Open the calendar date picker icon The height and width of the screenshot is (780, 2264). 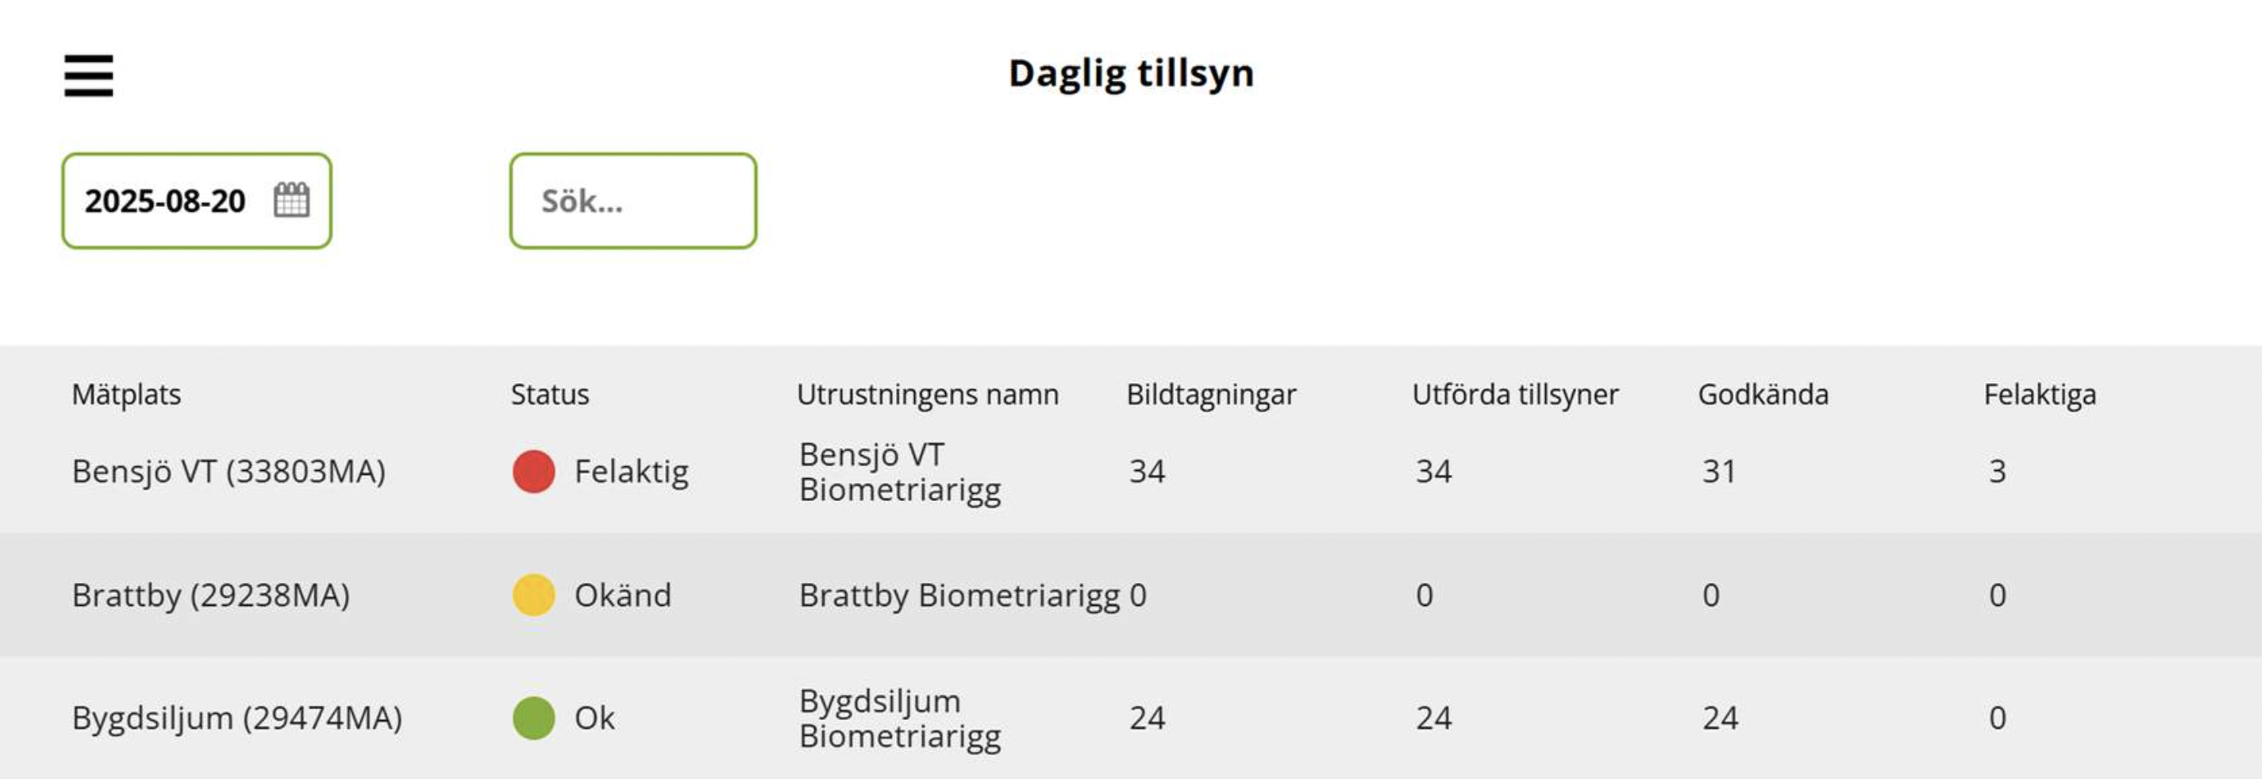pos(292,200)
